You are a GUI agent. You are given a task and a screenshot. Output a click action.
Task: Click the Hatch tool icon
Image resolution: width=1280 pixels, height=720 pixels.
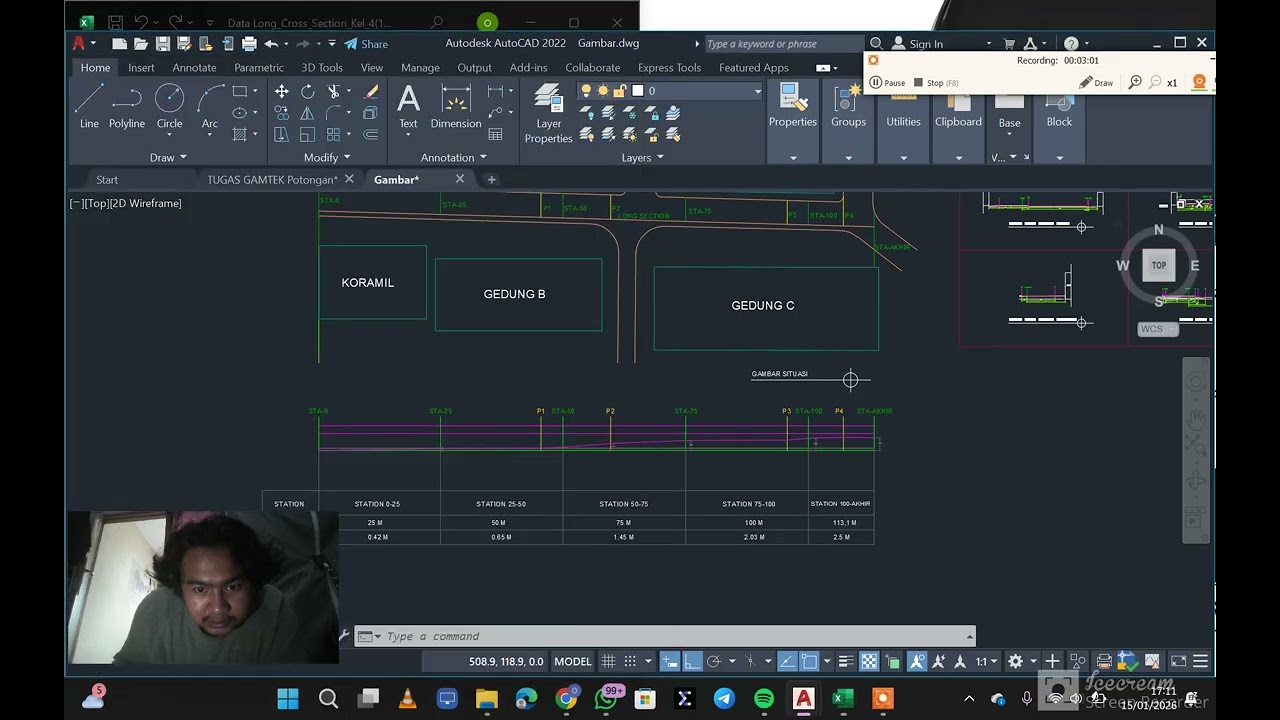click(240, 135)
